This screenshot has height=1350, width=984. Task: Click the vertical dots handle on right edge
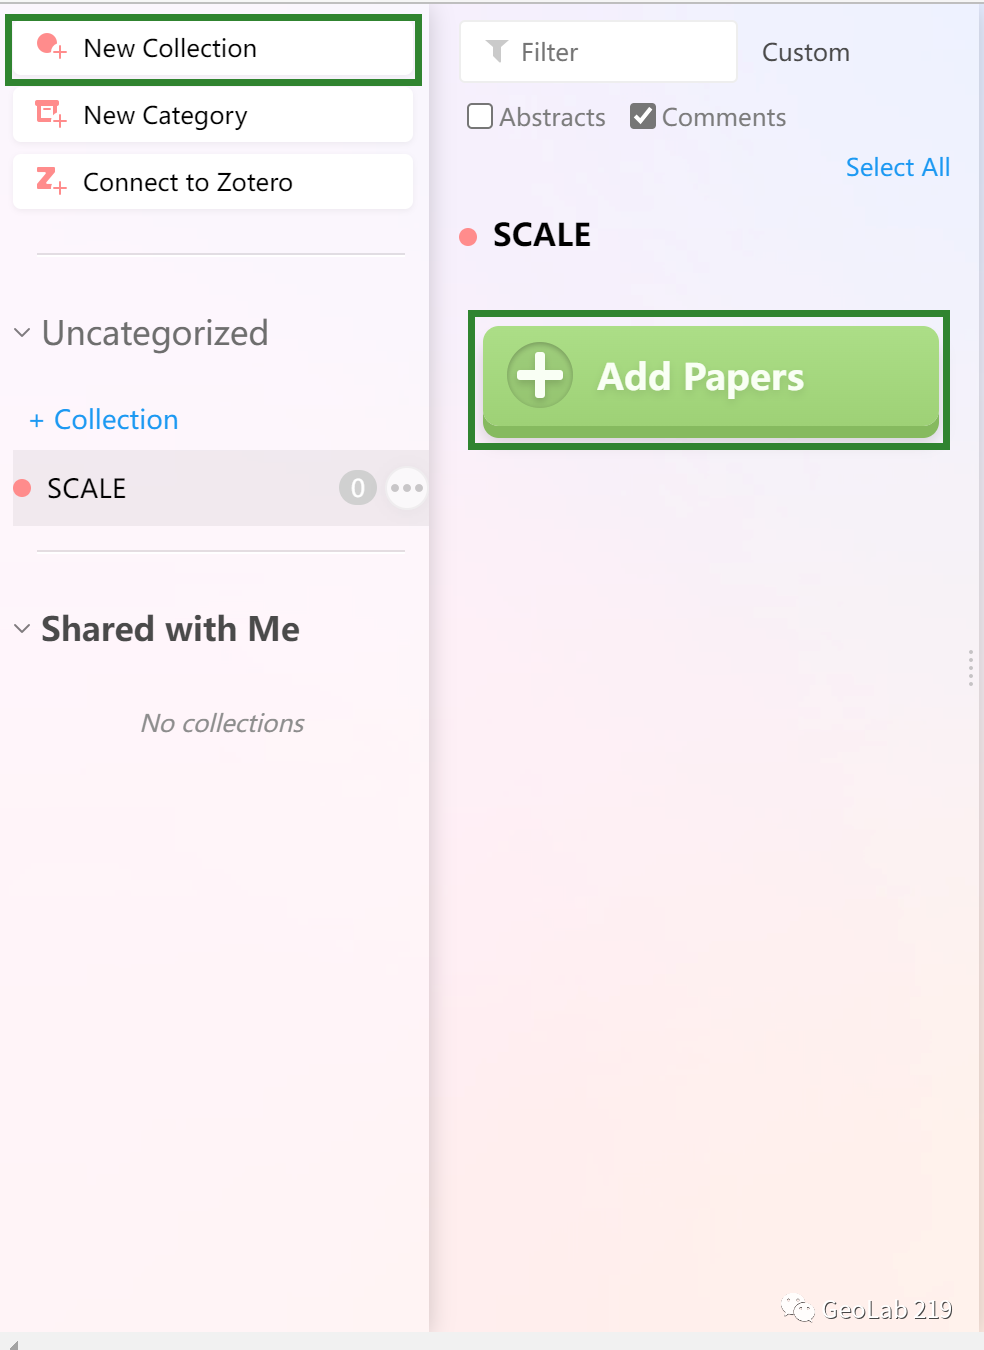[x=969, y=668]
